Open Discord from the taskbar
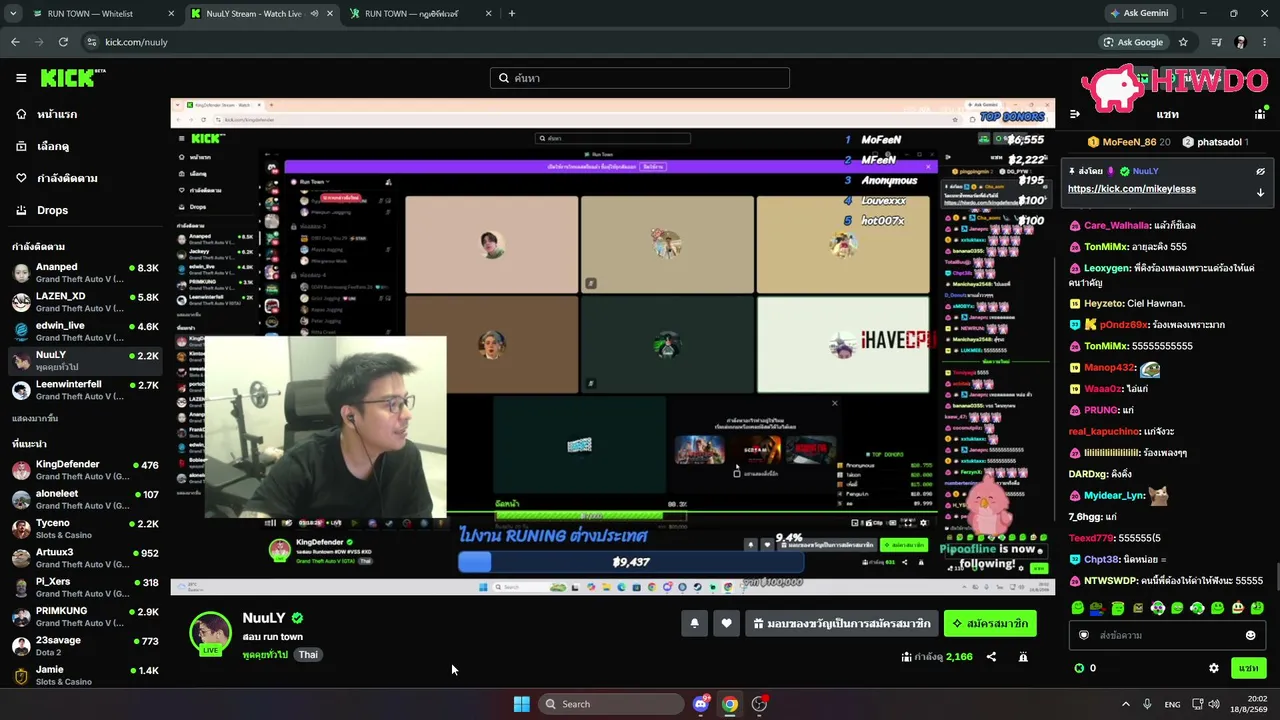 pyautogui.click(x=701, y=704)
